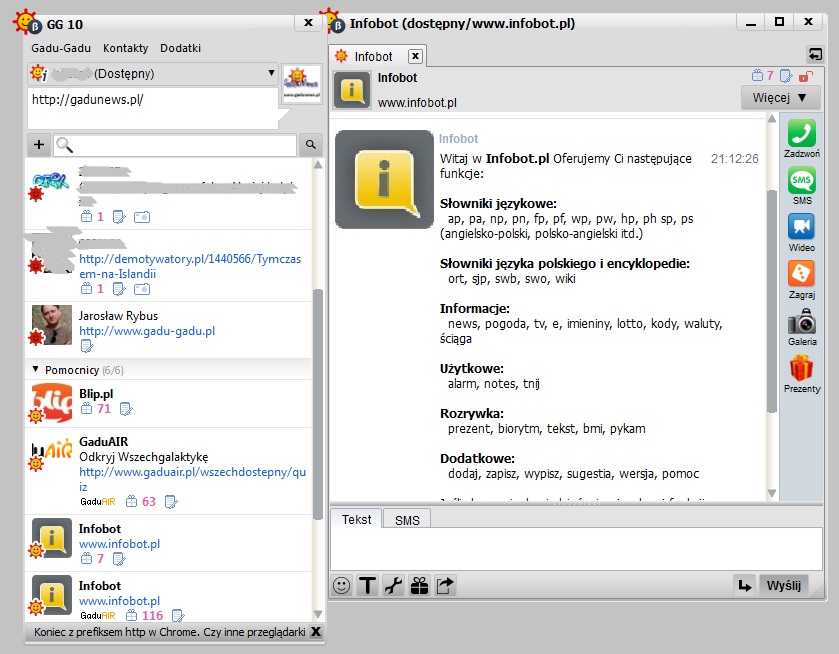Click the note icon under Jarosław Rybus
Viewport: 839px width, 654px height.
(x=87, y=346)
